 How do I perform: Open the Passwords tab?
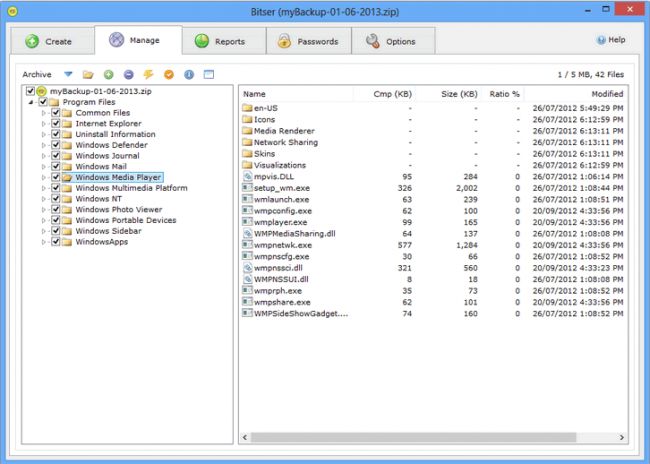309,41
